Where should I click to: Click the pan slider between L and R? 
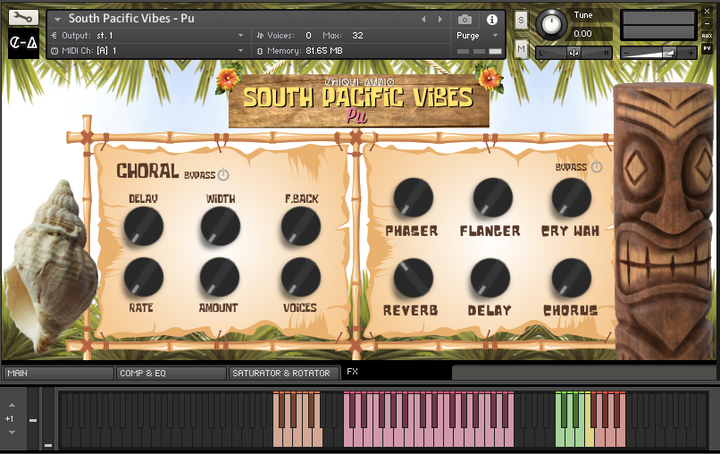pos(574,53)
